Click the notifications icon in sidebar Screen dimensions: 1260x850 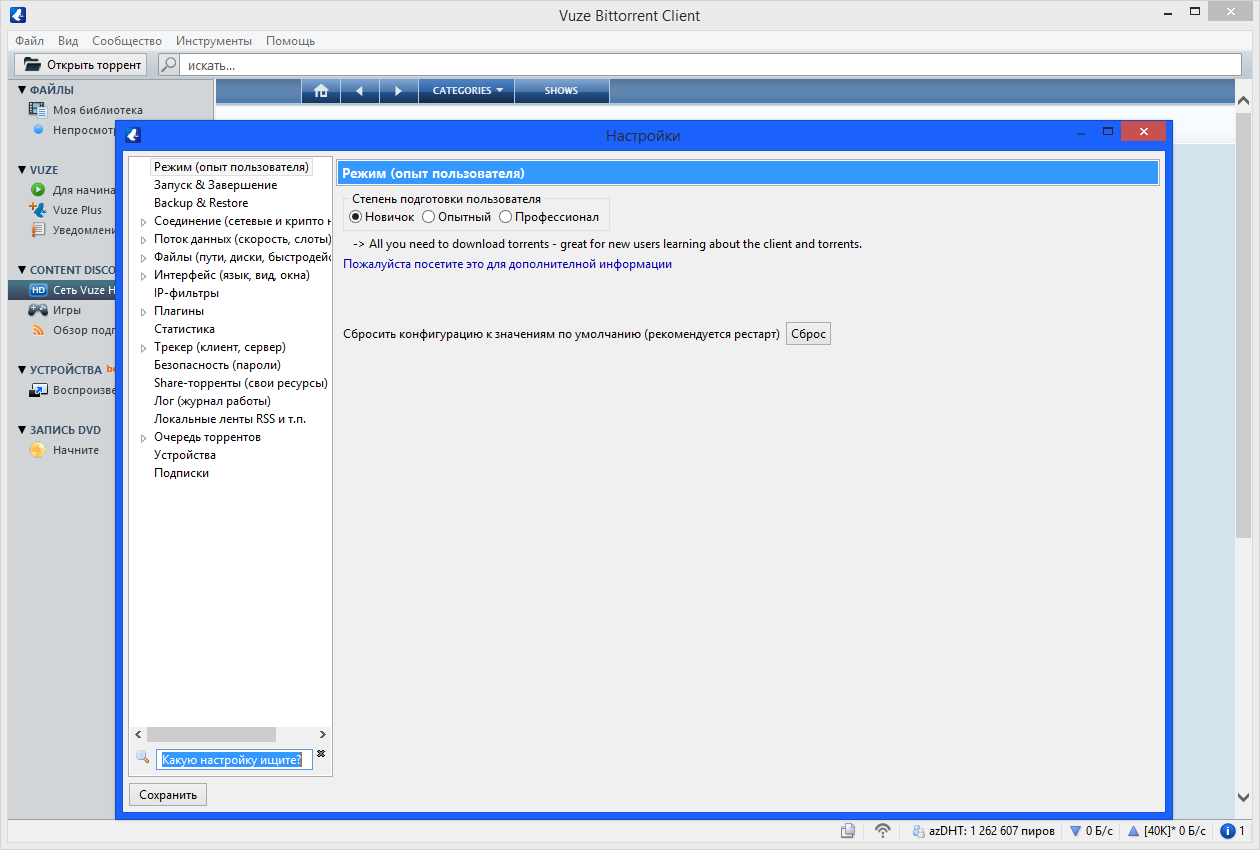tap(38, 230)
